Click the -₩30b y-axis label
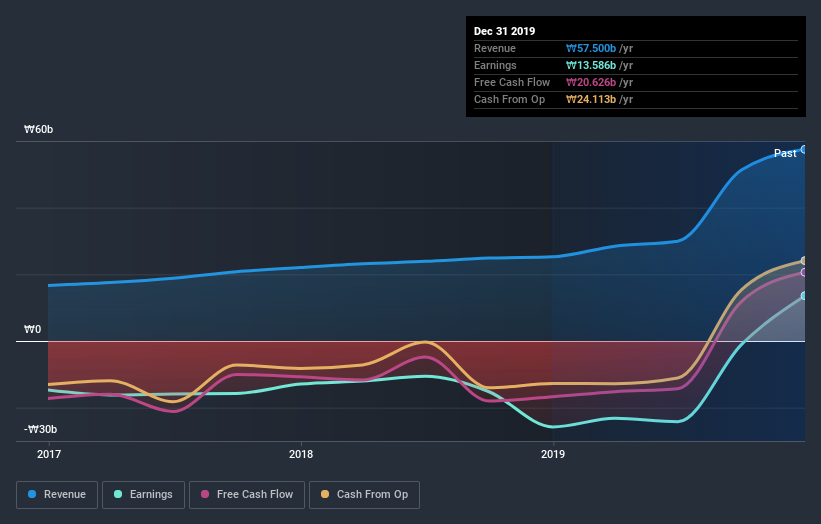 pos(40,429)
